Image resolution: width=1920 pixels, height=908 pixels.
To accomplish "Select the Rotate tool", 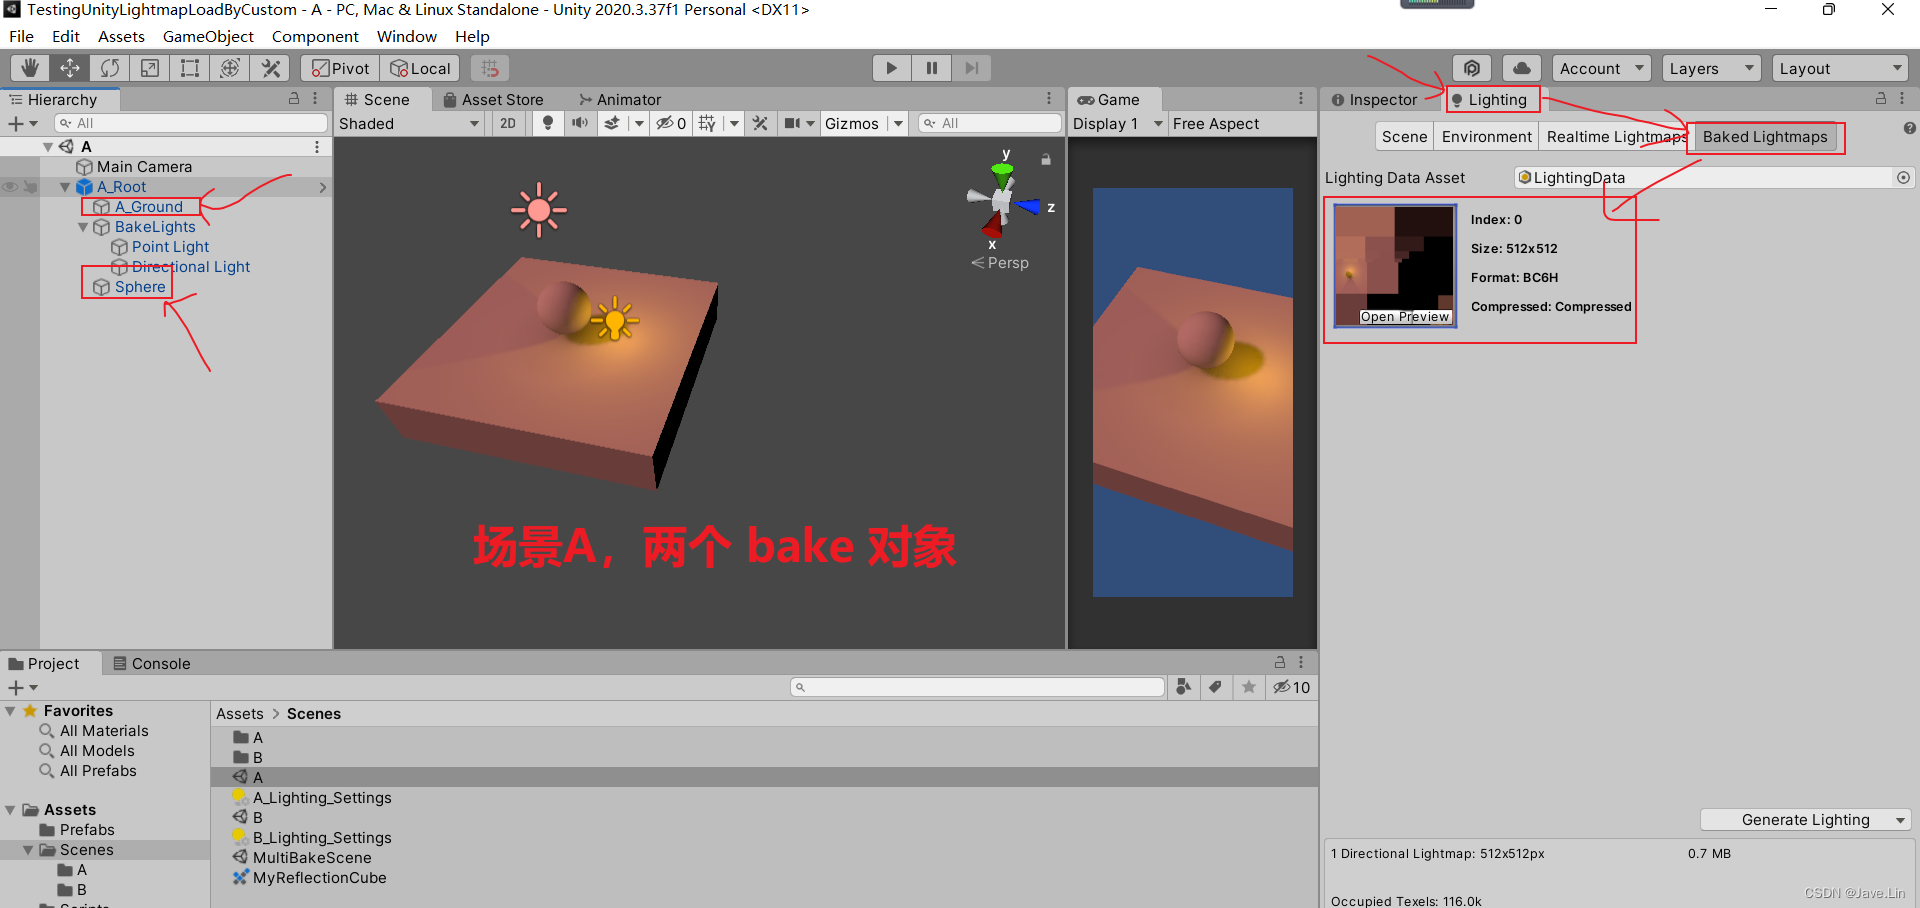I will 109,67.
